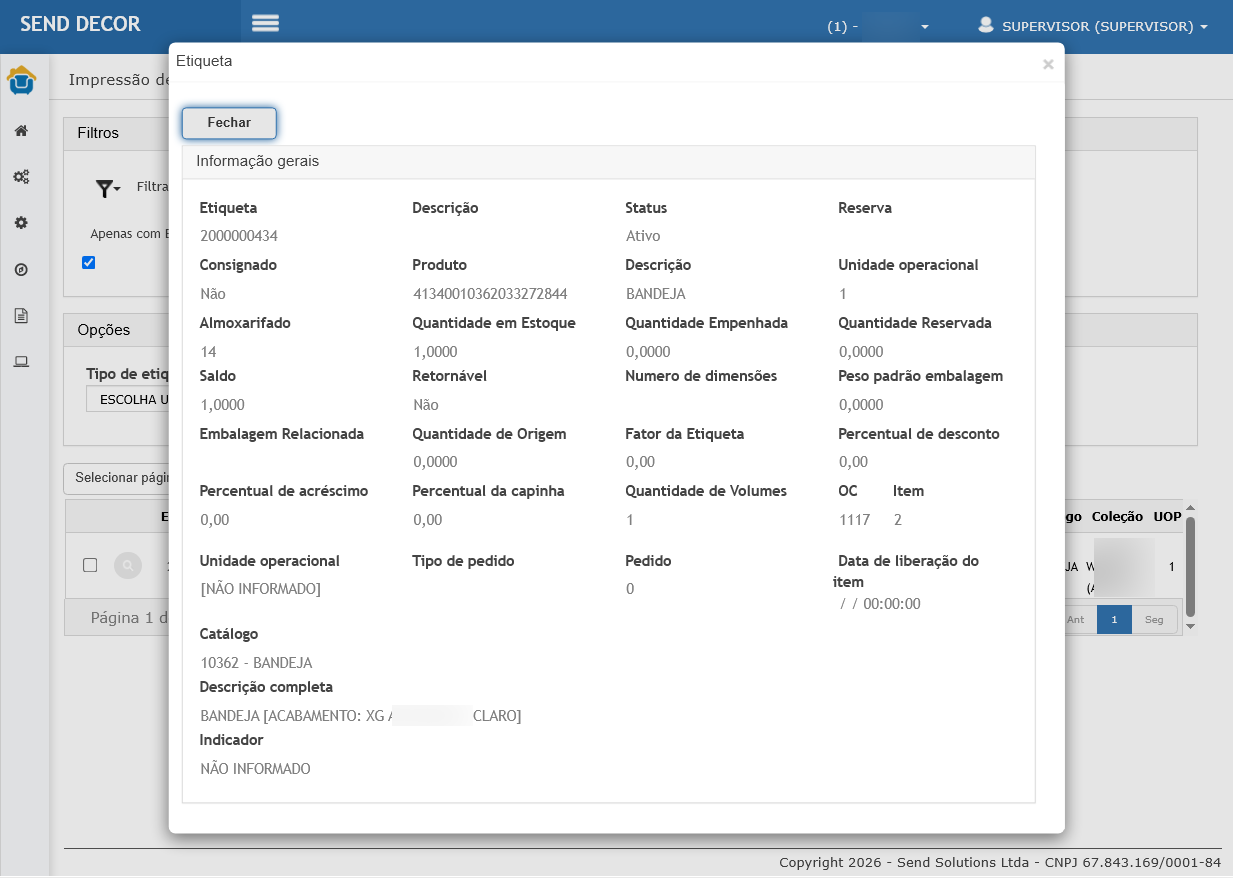1233x878 pixels.
Task: Open the multiple-cogs sidebar icon
Action: click(21, 177)
